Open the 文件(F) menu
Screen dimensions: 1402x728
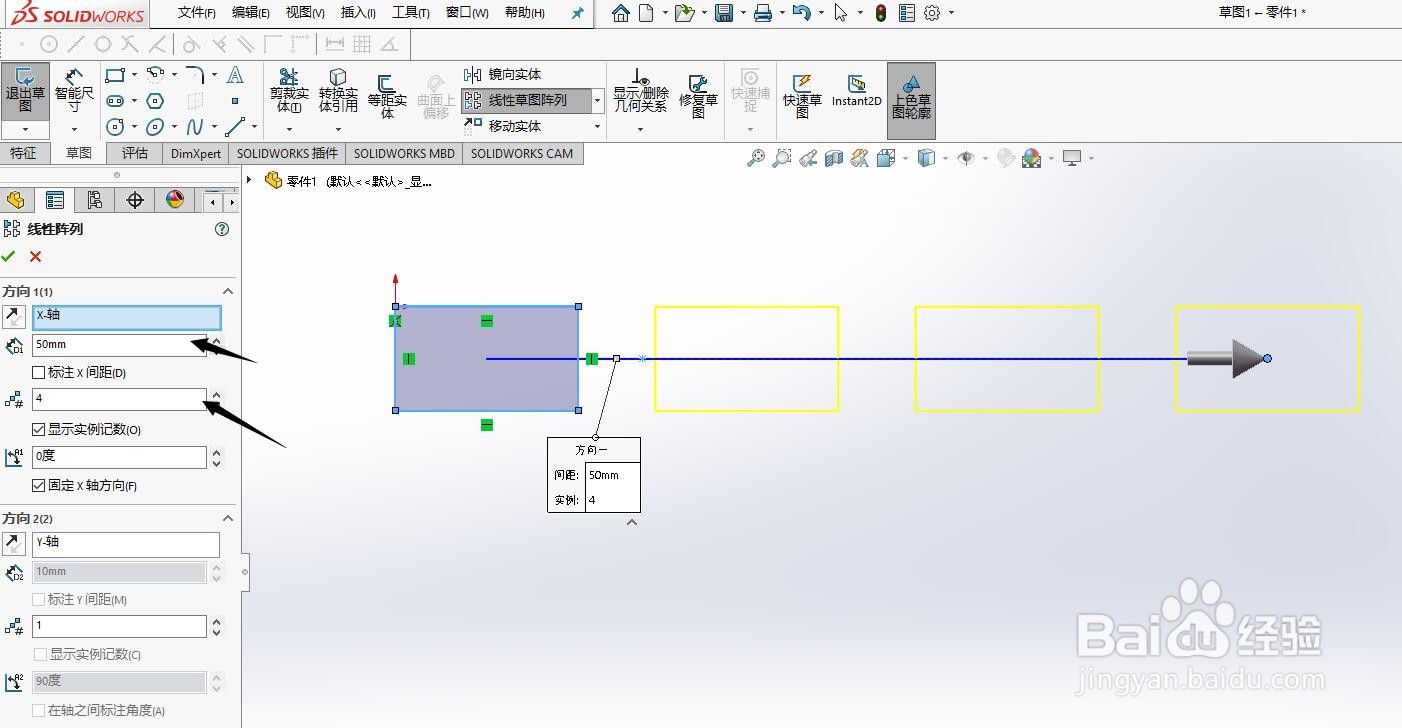197,13
